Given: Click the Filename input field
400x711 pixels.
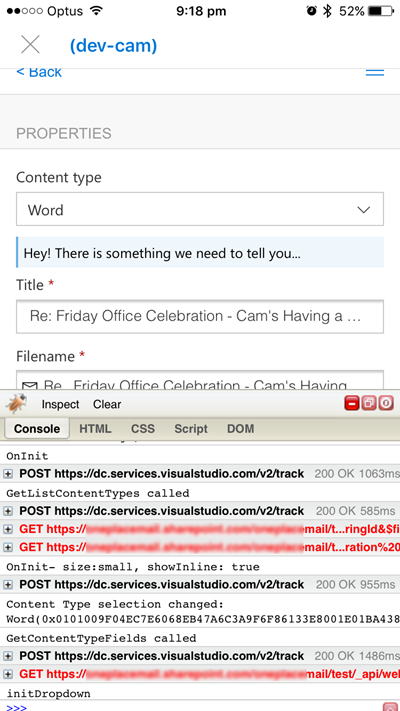Looking at the screenshot, I should coord(200,380).
